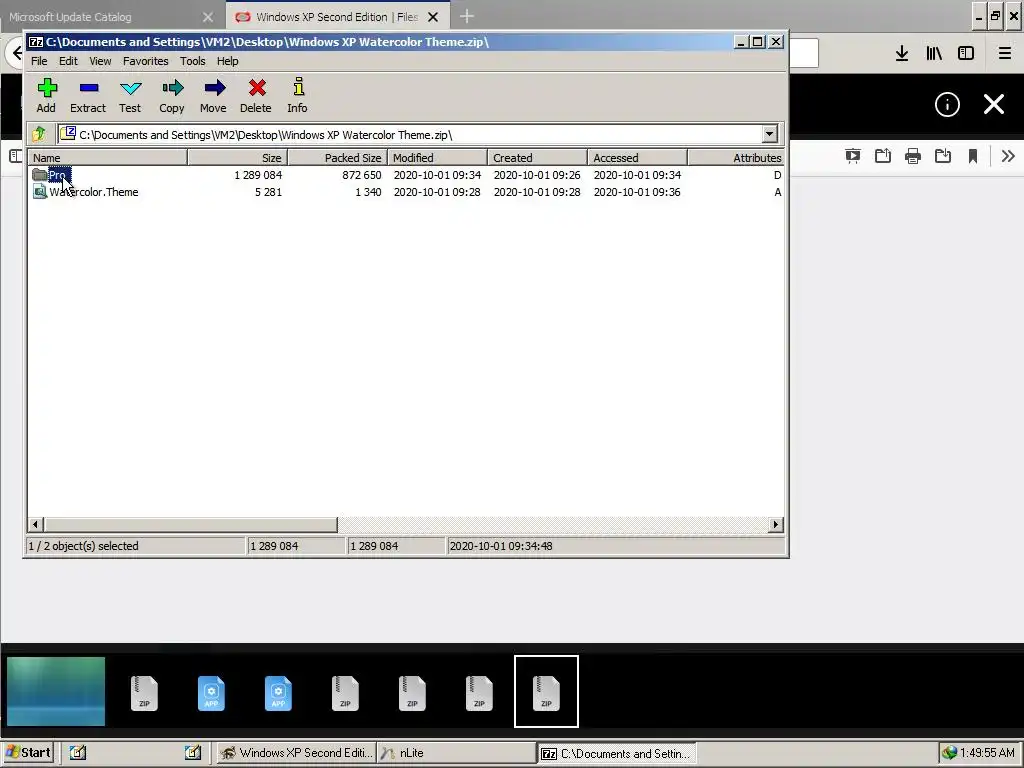Screen dimensions: 1024x768
Task: Click the first quick launch notepad icon
Action: 78,753
